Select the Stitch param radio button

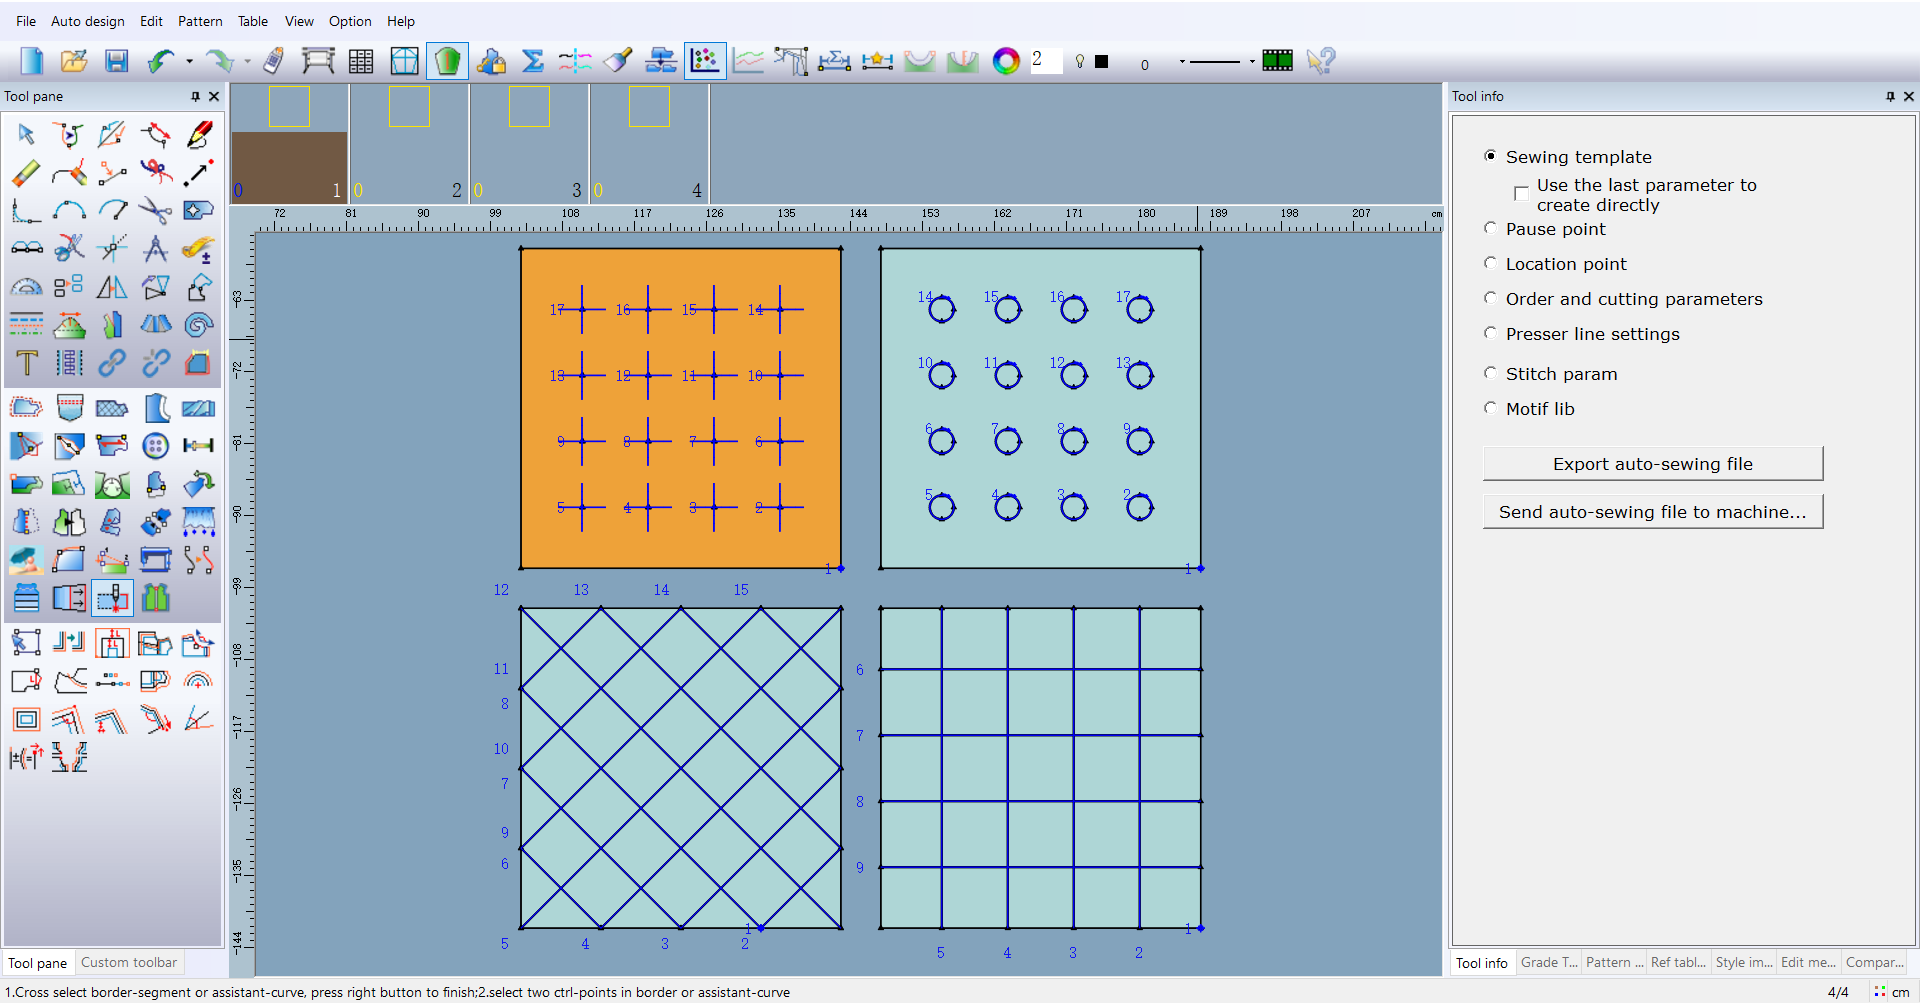(x=1490, y=373)
